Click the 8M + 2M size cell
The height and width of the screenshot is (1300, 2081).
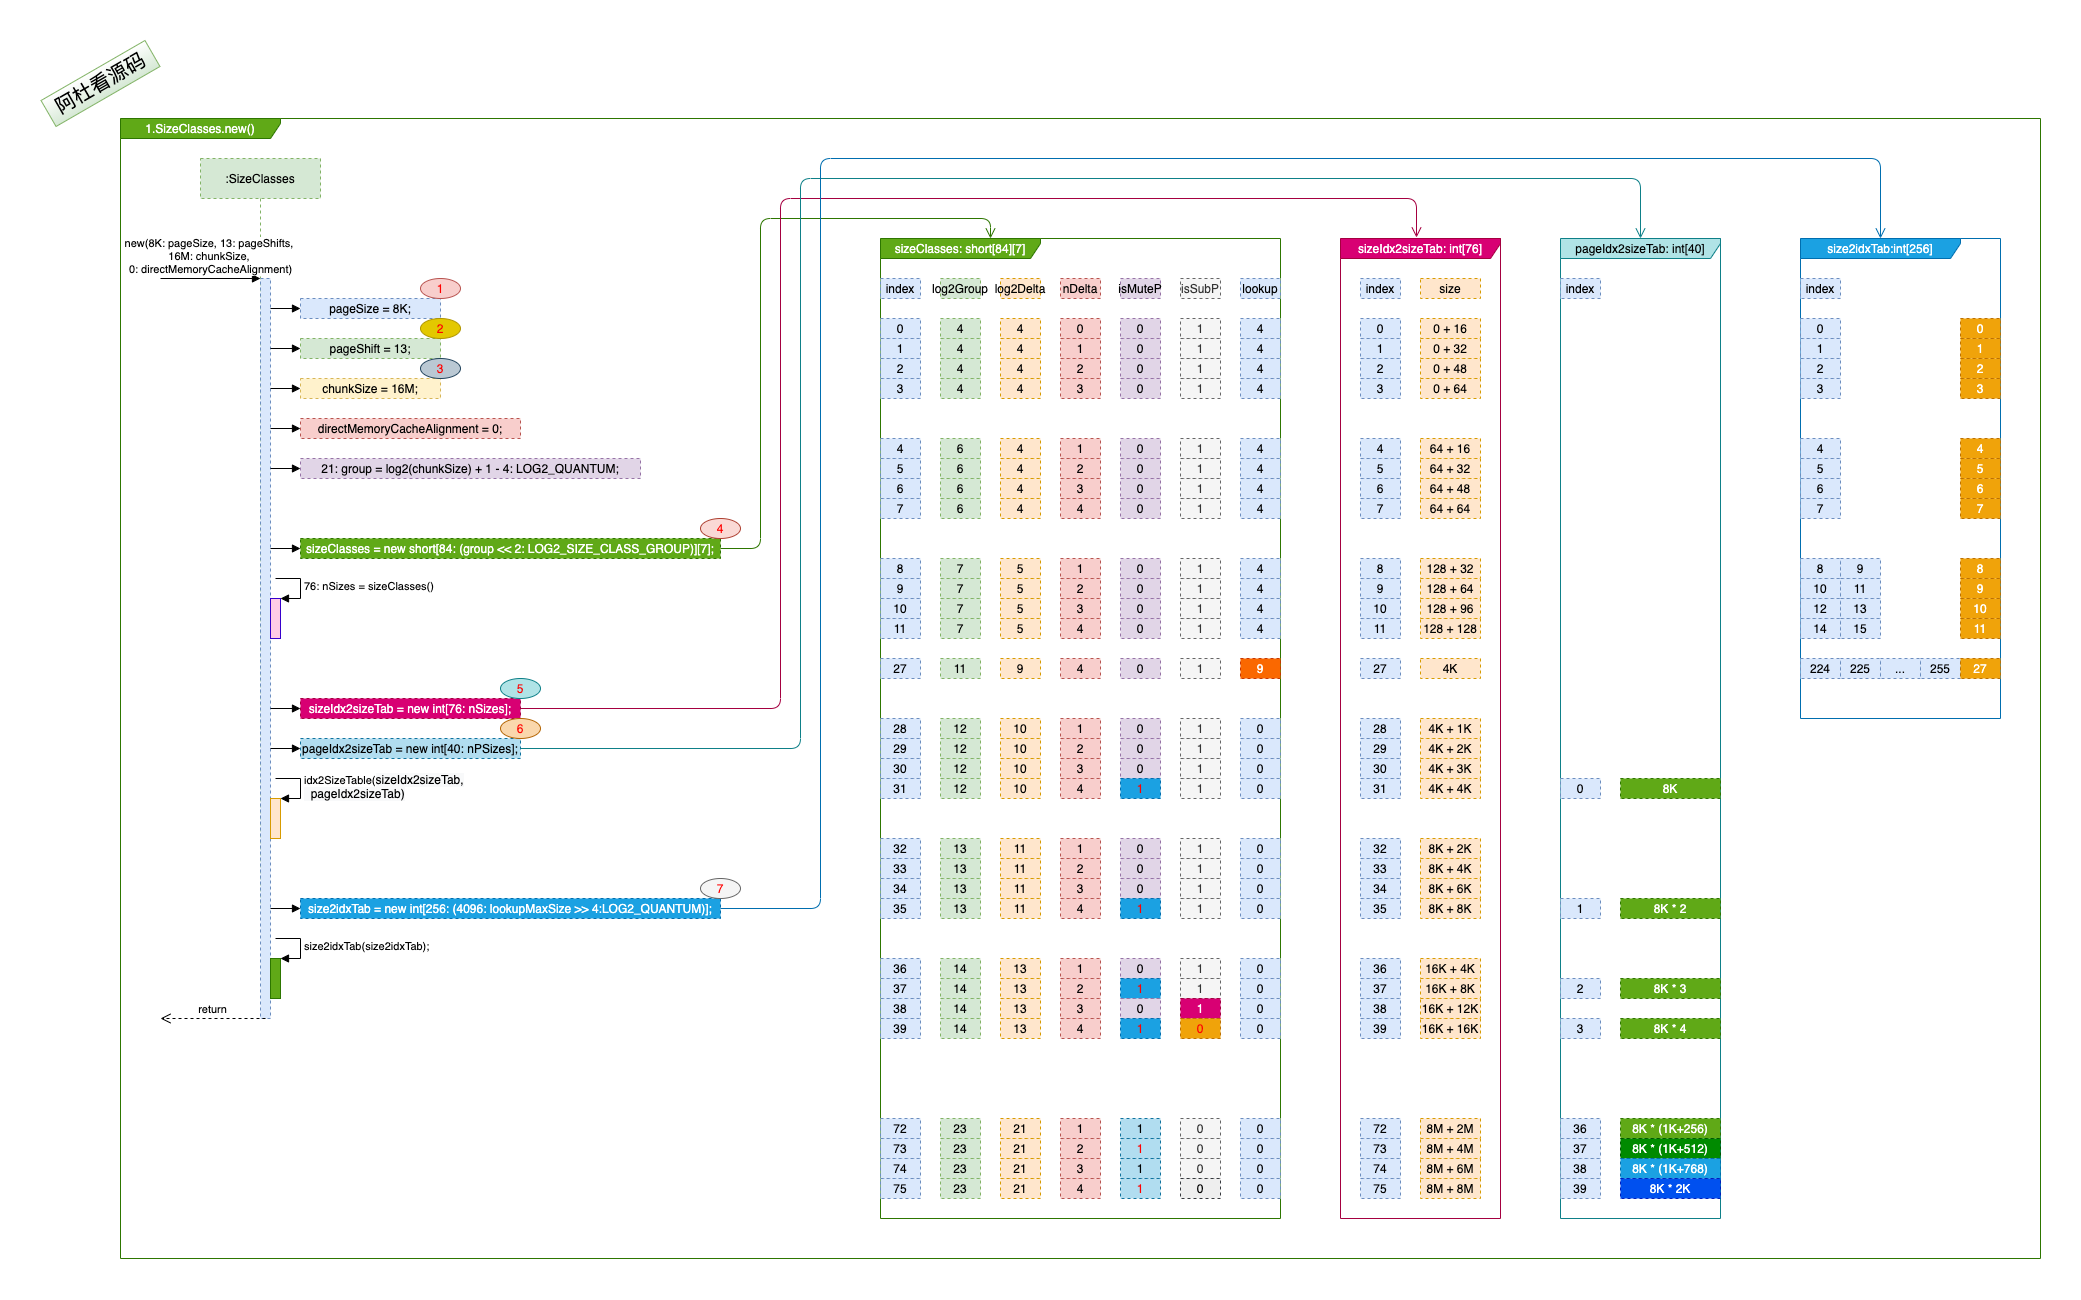coord(1450,1129)
